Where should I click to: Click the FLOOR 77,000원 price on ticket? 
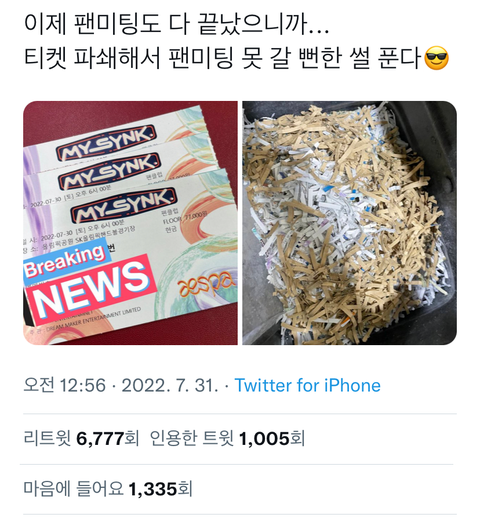click(185, 218)
